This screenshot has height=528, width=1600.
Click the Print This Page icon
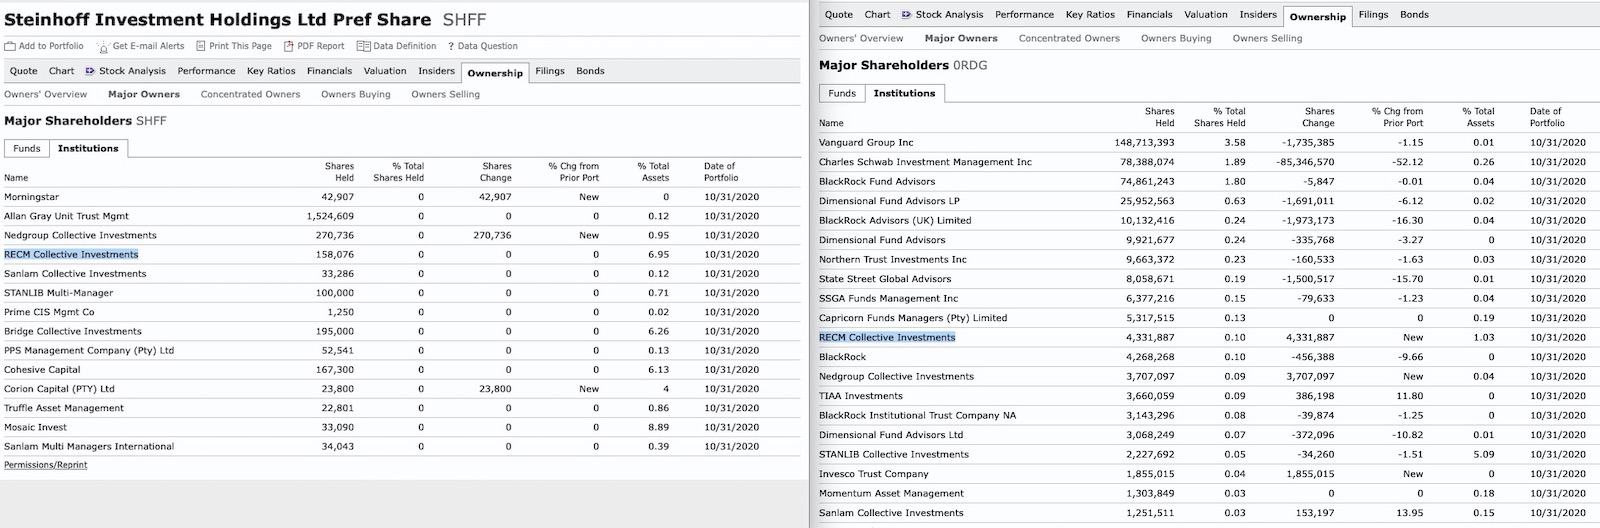(x=200, y=46)
